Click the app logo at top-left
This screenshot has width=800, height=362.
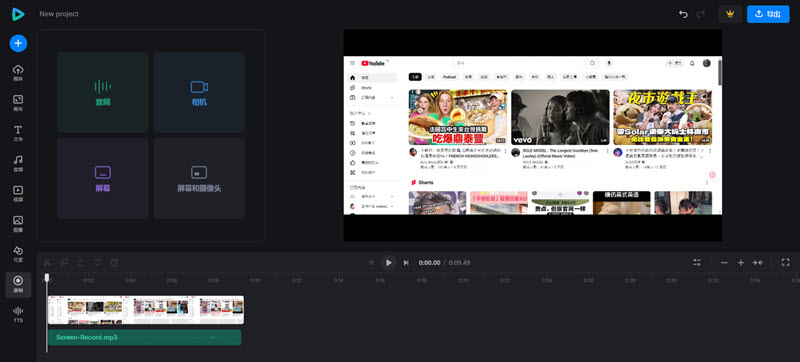tap(18, 14)
